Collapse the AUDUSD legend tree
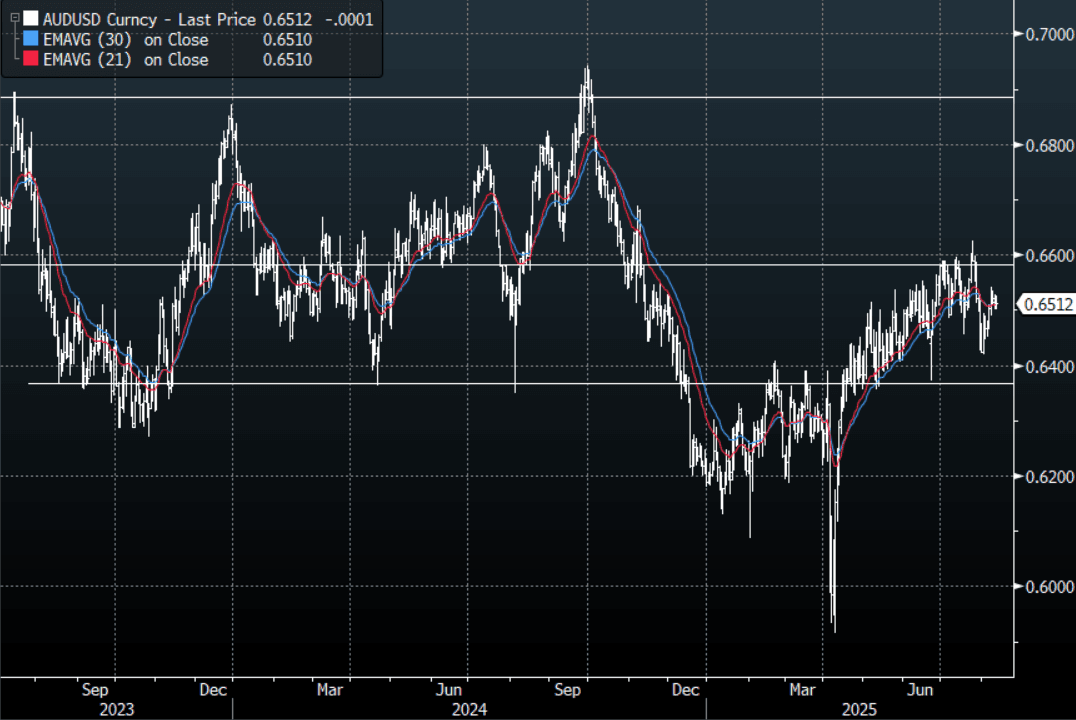Viewport: 1076px width, 720px height. (14, 18)
